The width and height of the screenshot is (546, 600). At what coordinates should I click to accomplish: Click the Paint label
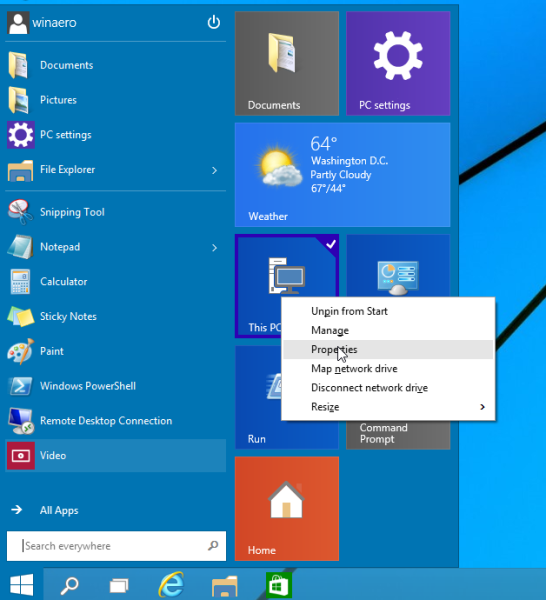(52, 351)
